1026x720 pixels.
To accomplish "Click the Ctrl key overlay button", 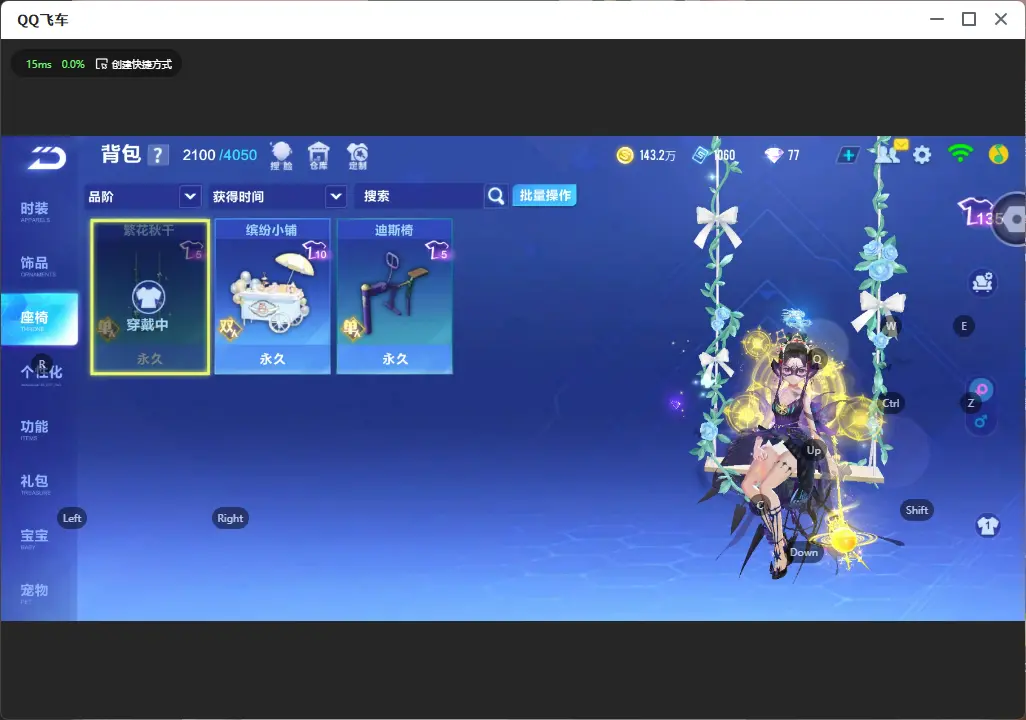I will point(891,403).
